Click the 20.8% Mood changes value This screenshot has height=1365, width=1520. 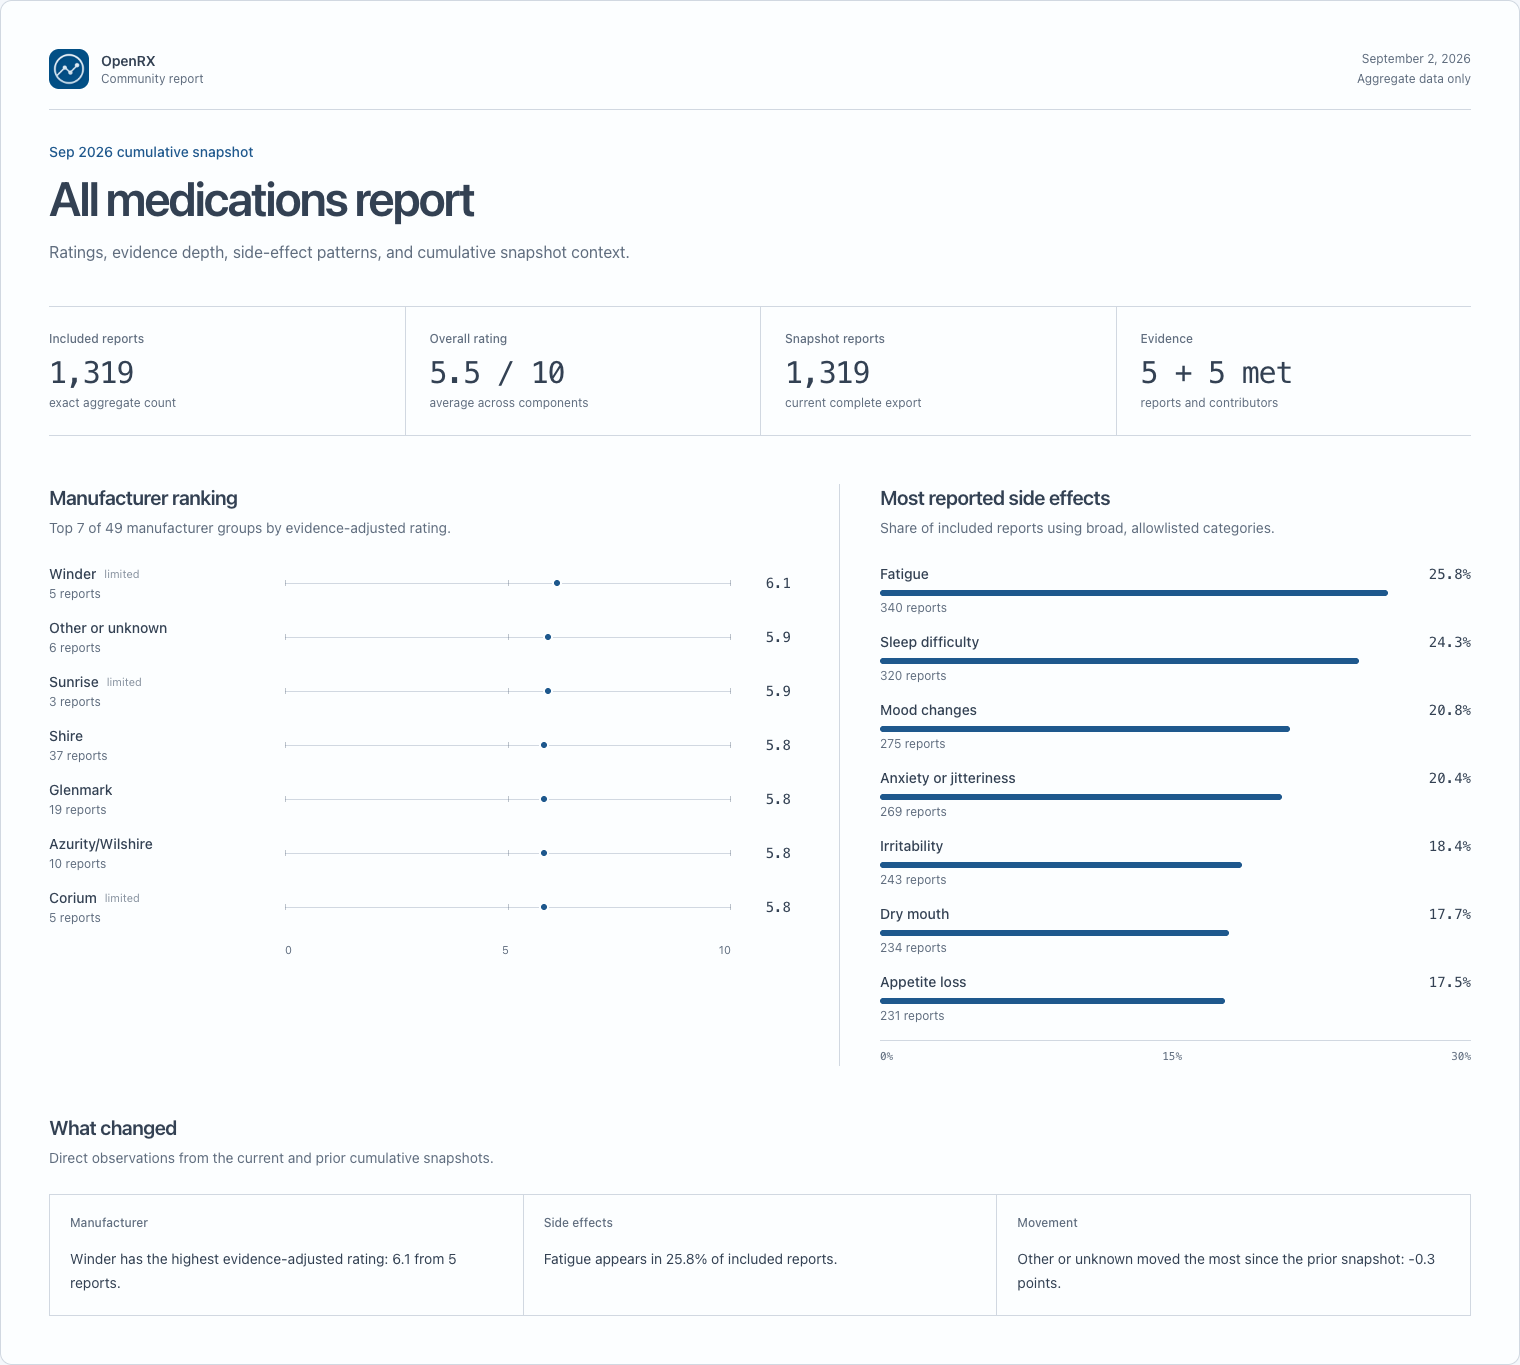tap(1450, 710)
